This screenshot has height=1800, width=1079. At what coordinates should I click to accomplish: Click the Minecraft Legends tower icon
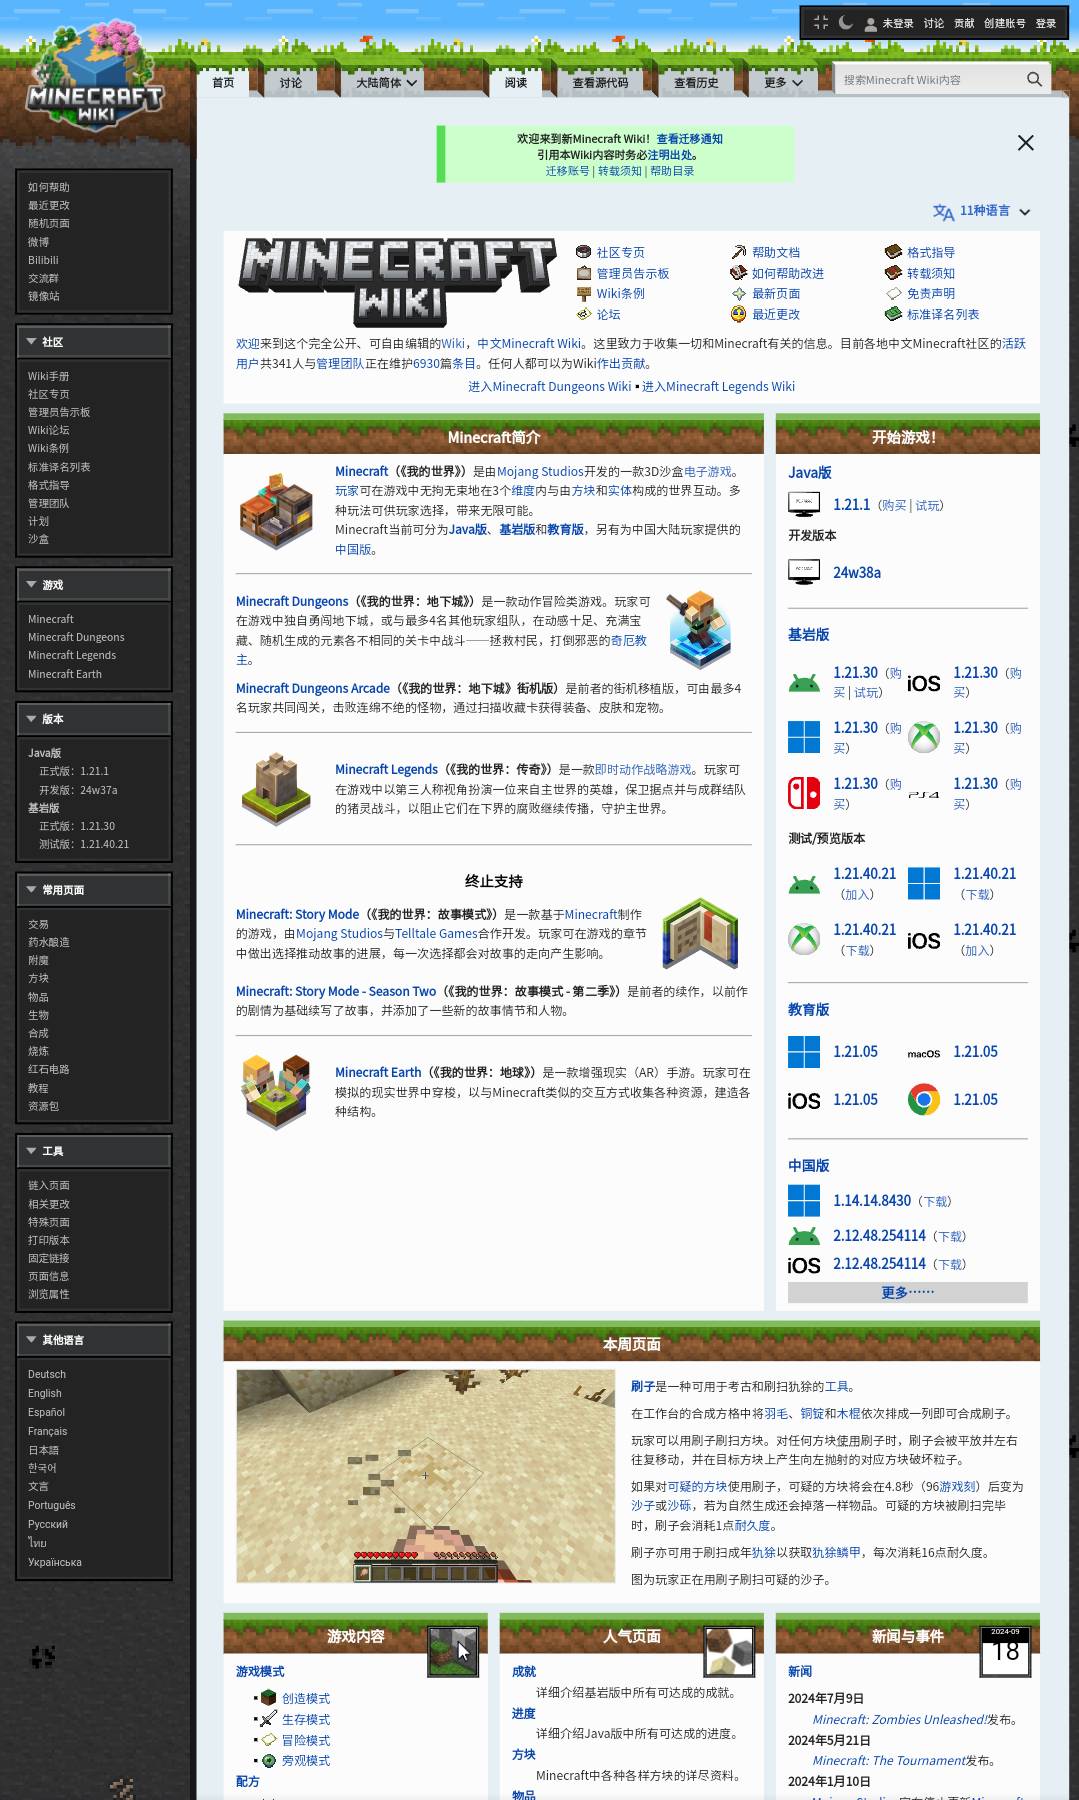tap(276, 788)
